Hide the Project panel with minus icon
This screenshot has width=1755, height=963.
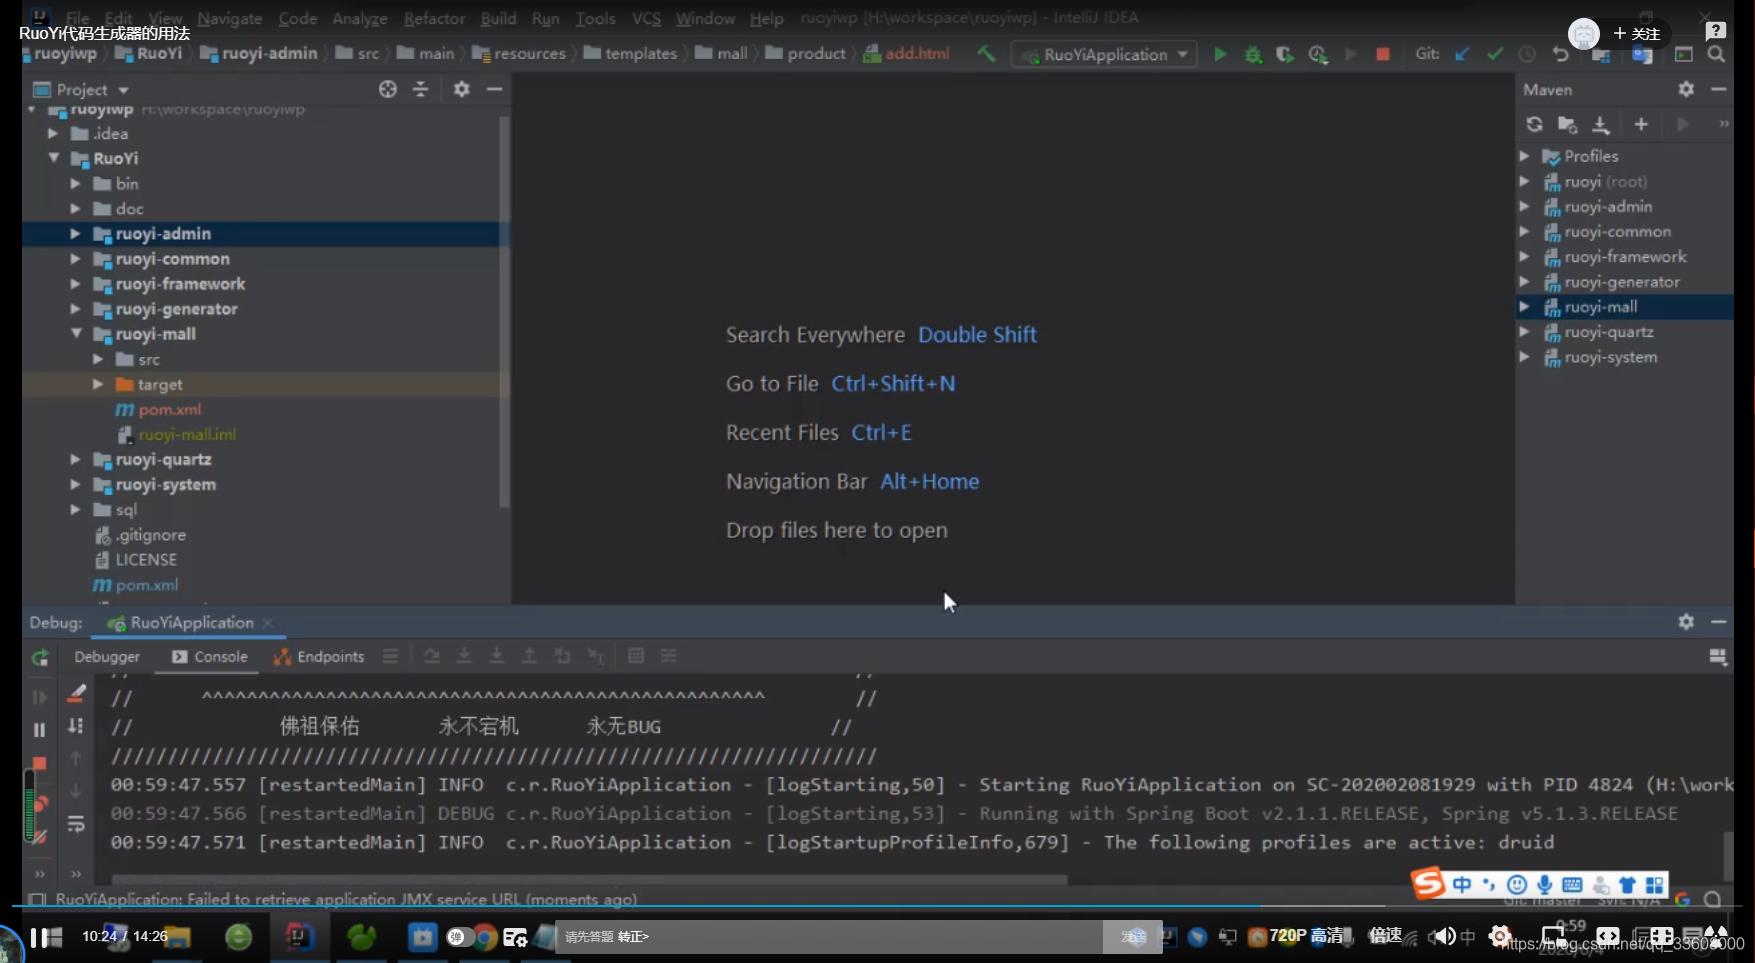click(x=494, y=89)
